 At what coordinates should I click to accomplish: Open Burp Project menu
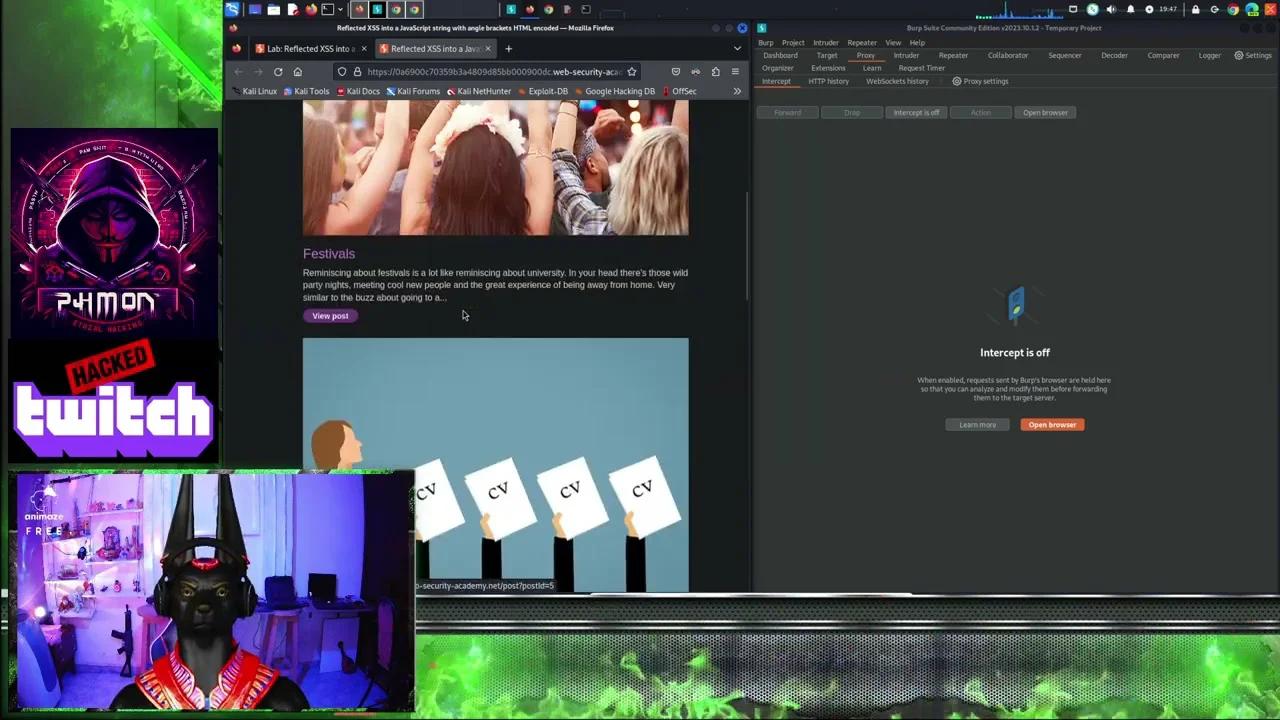tap(793, 43)
